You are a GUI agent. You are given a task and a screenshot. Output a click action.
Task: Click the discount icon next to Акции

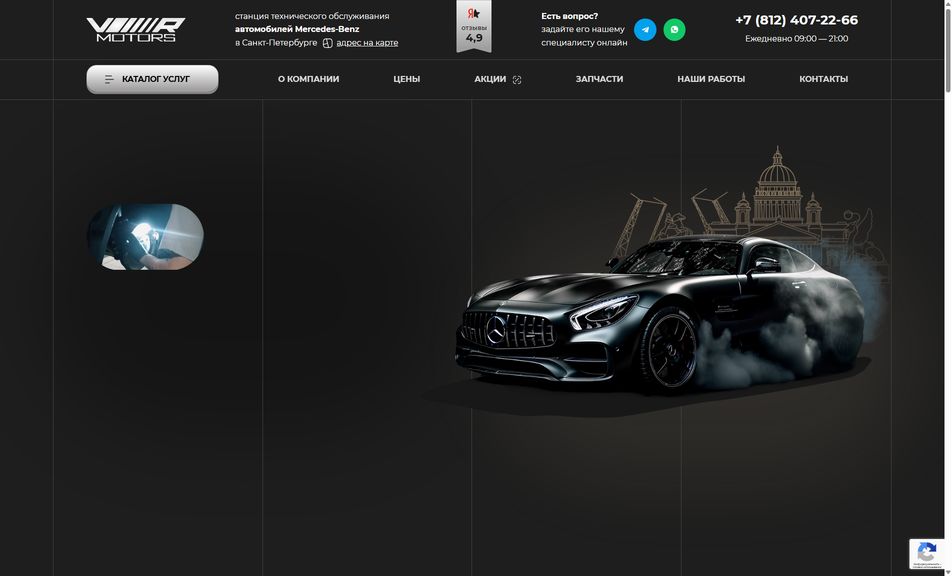coord(517,80)
